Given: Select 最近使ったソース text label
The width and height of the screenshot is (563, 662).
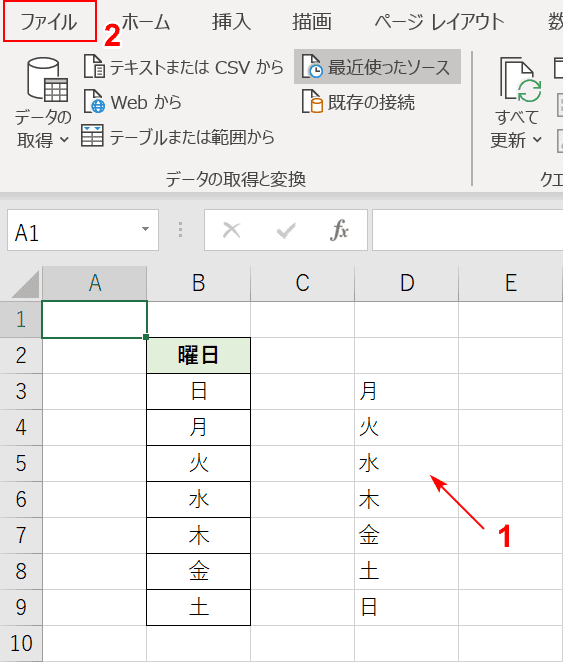Looking at the screenshot, I should tap(389, 68).
